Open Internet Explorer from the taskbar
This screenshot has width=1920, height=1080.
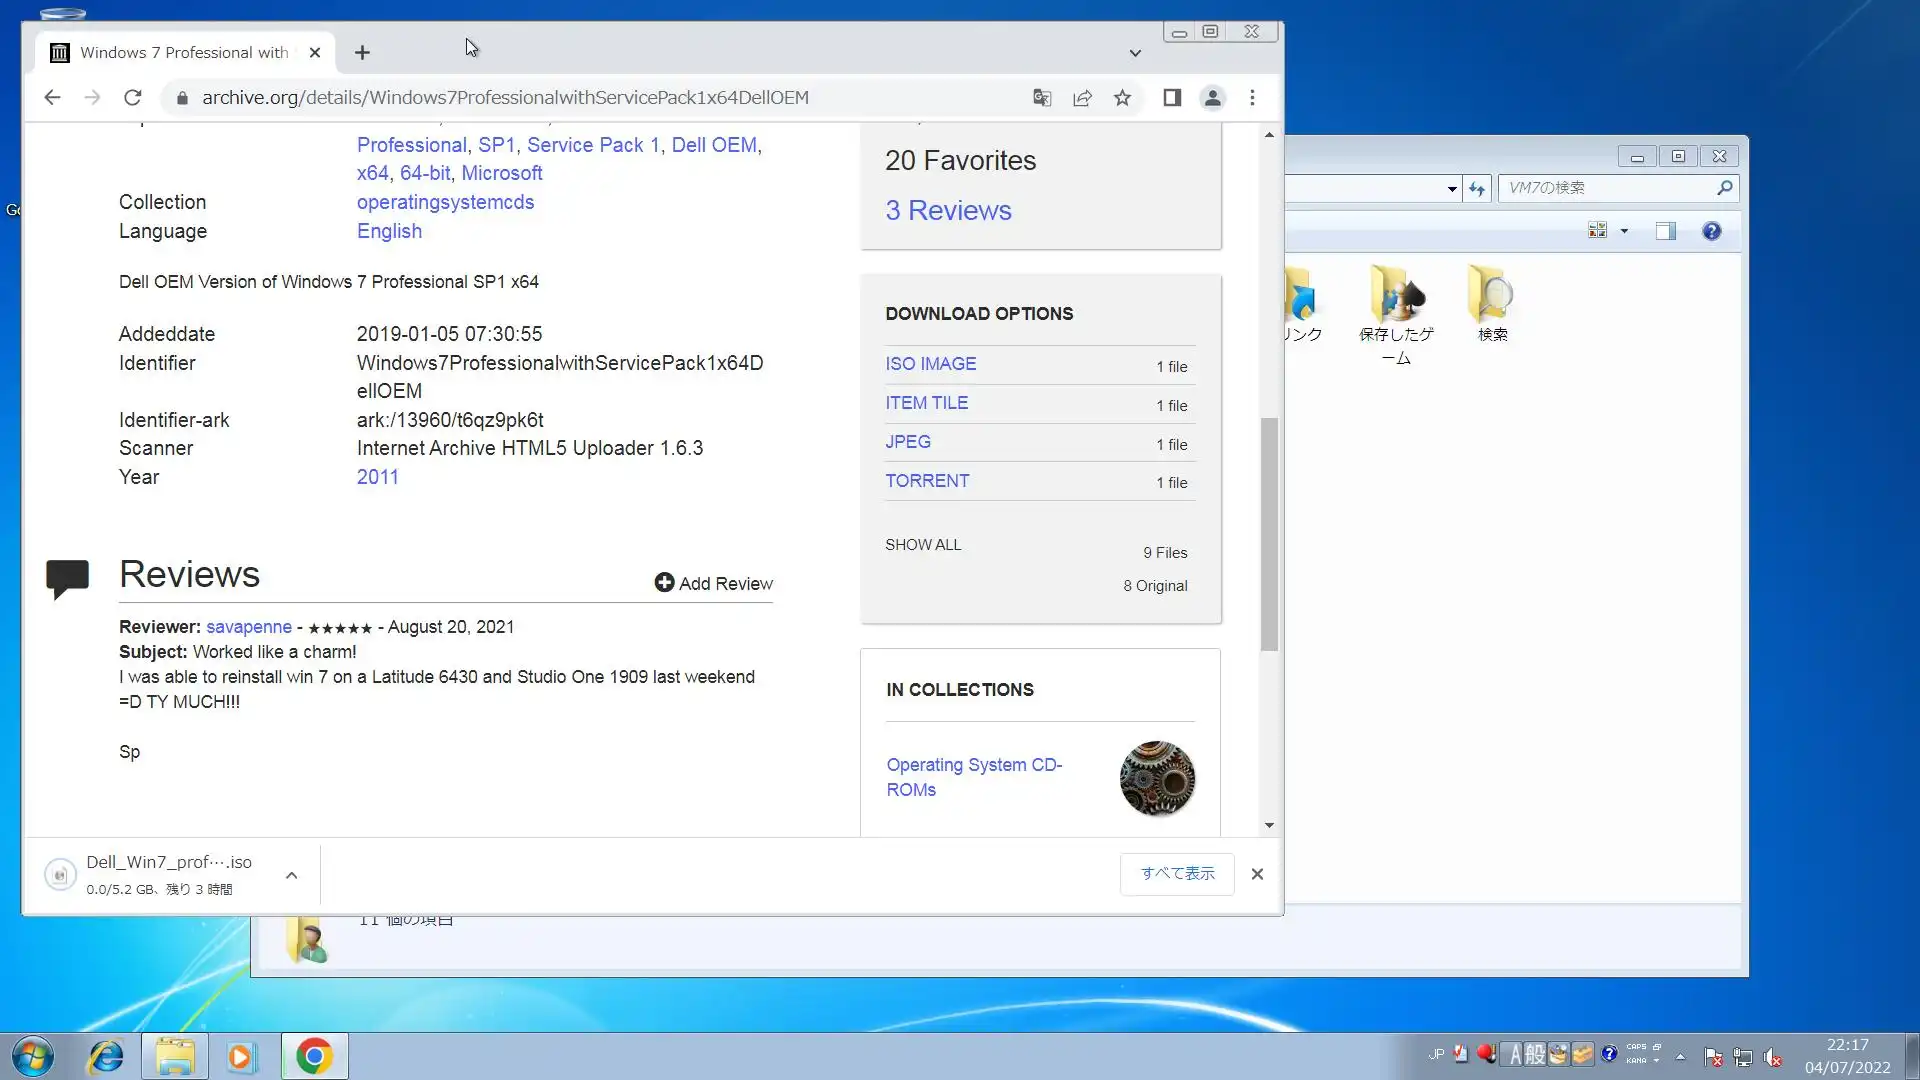click(x=106, y=1056)
